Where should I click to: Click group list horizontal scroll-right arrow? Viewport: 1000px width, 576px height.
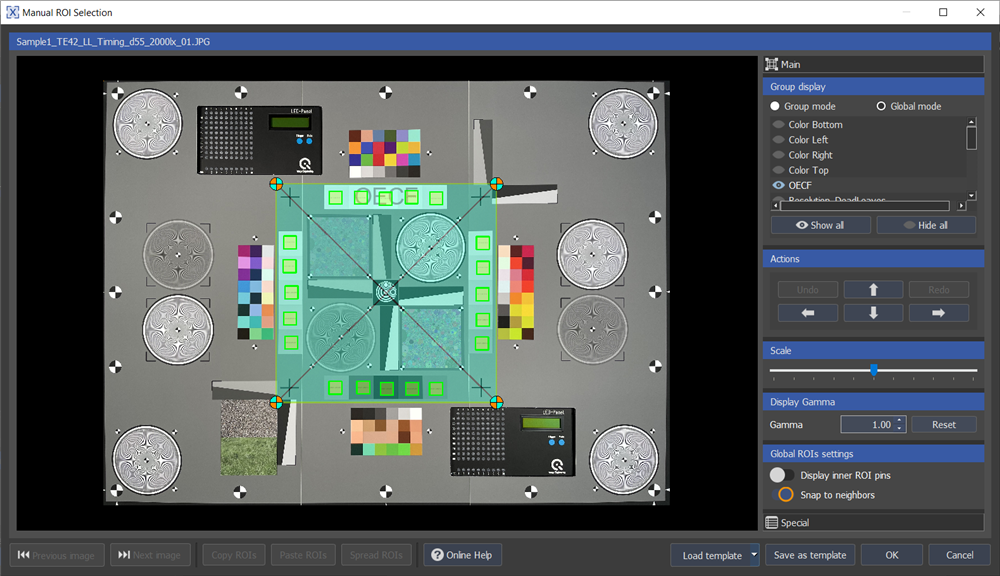[x=961, y=205]
